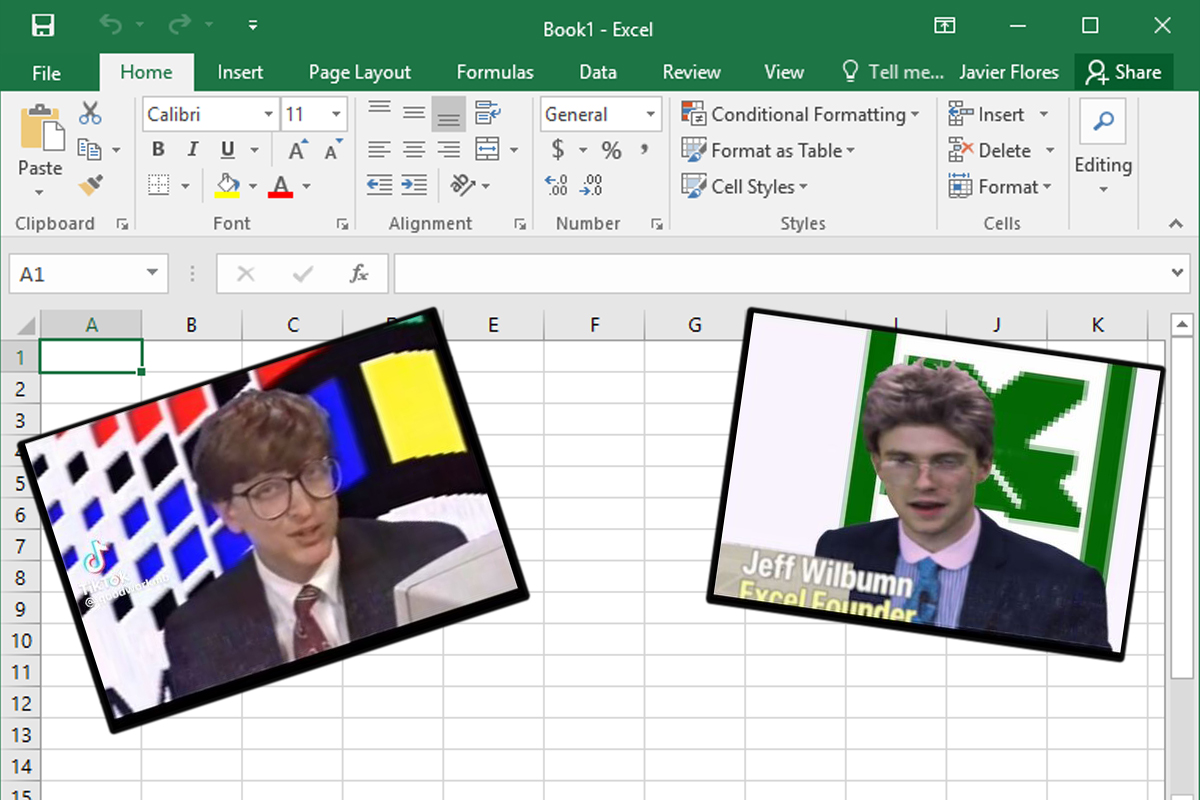Open Cell Styles menu
Viewport: 1200px width, 800px height.
click(x=745, y=186)
